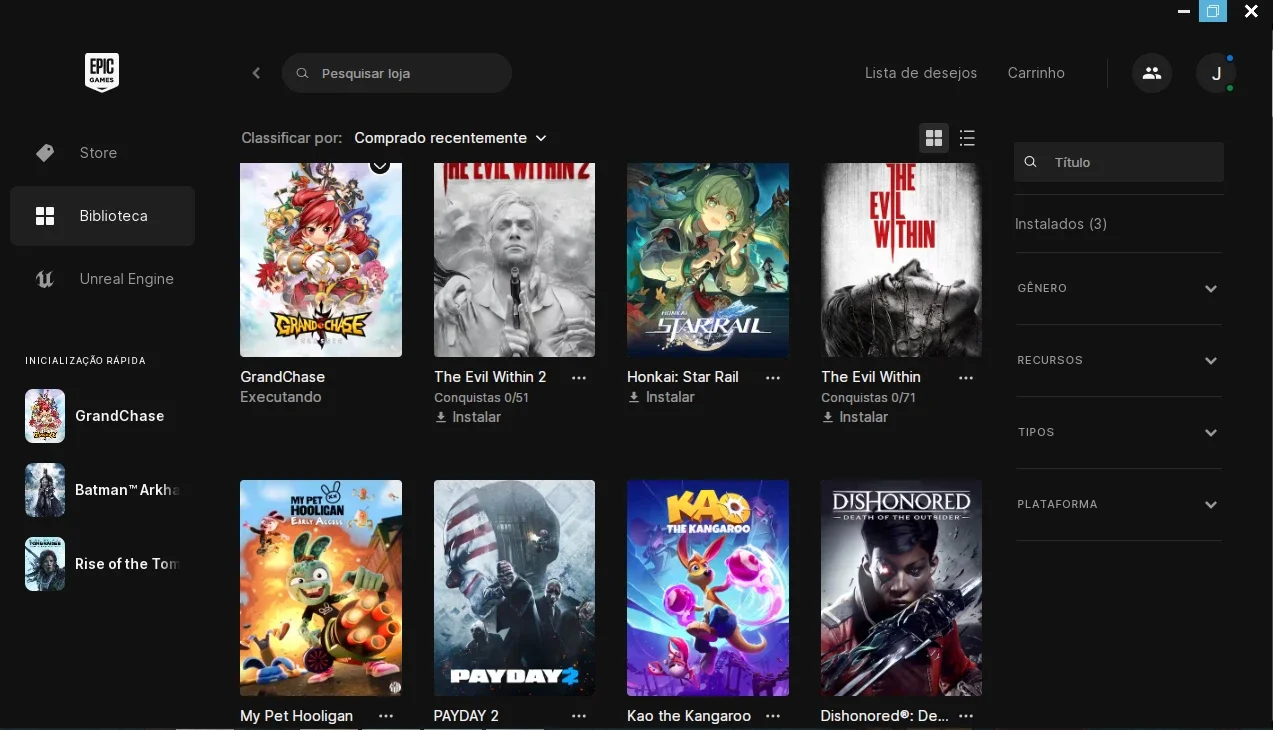The height and width of the screenshot is (730, 1273).
Task: Click the PAYDAY 2 title text
Action: coord(466,716)
